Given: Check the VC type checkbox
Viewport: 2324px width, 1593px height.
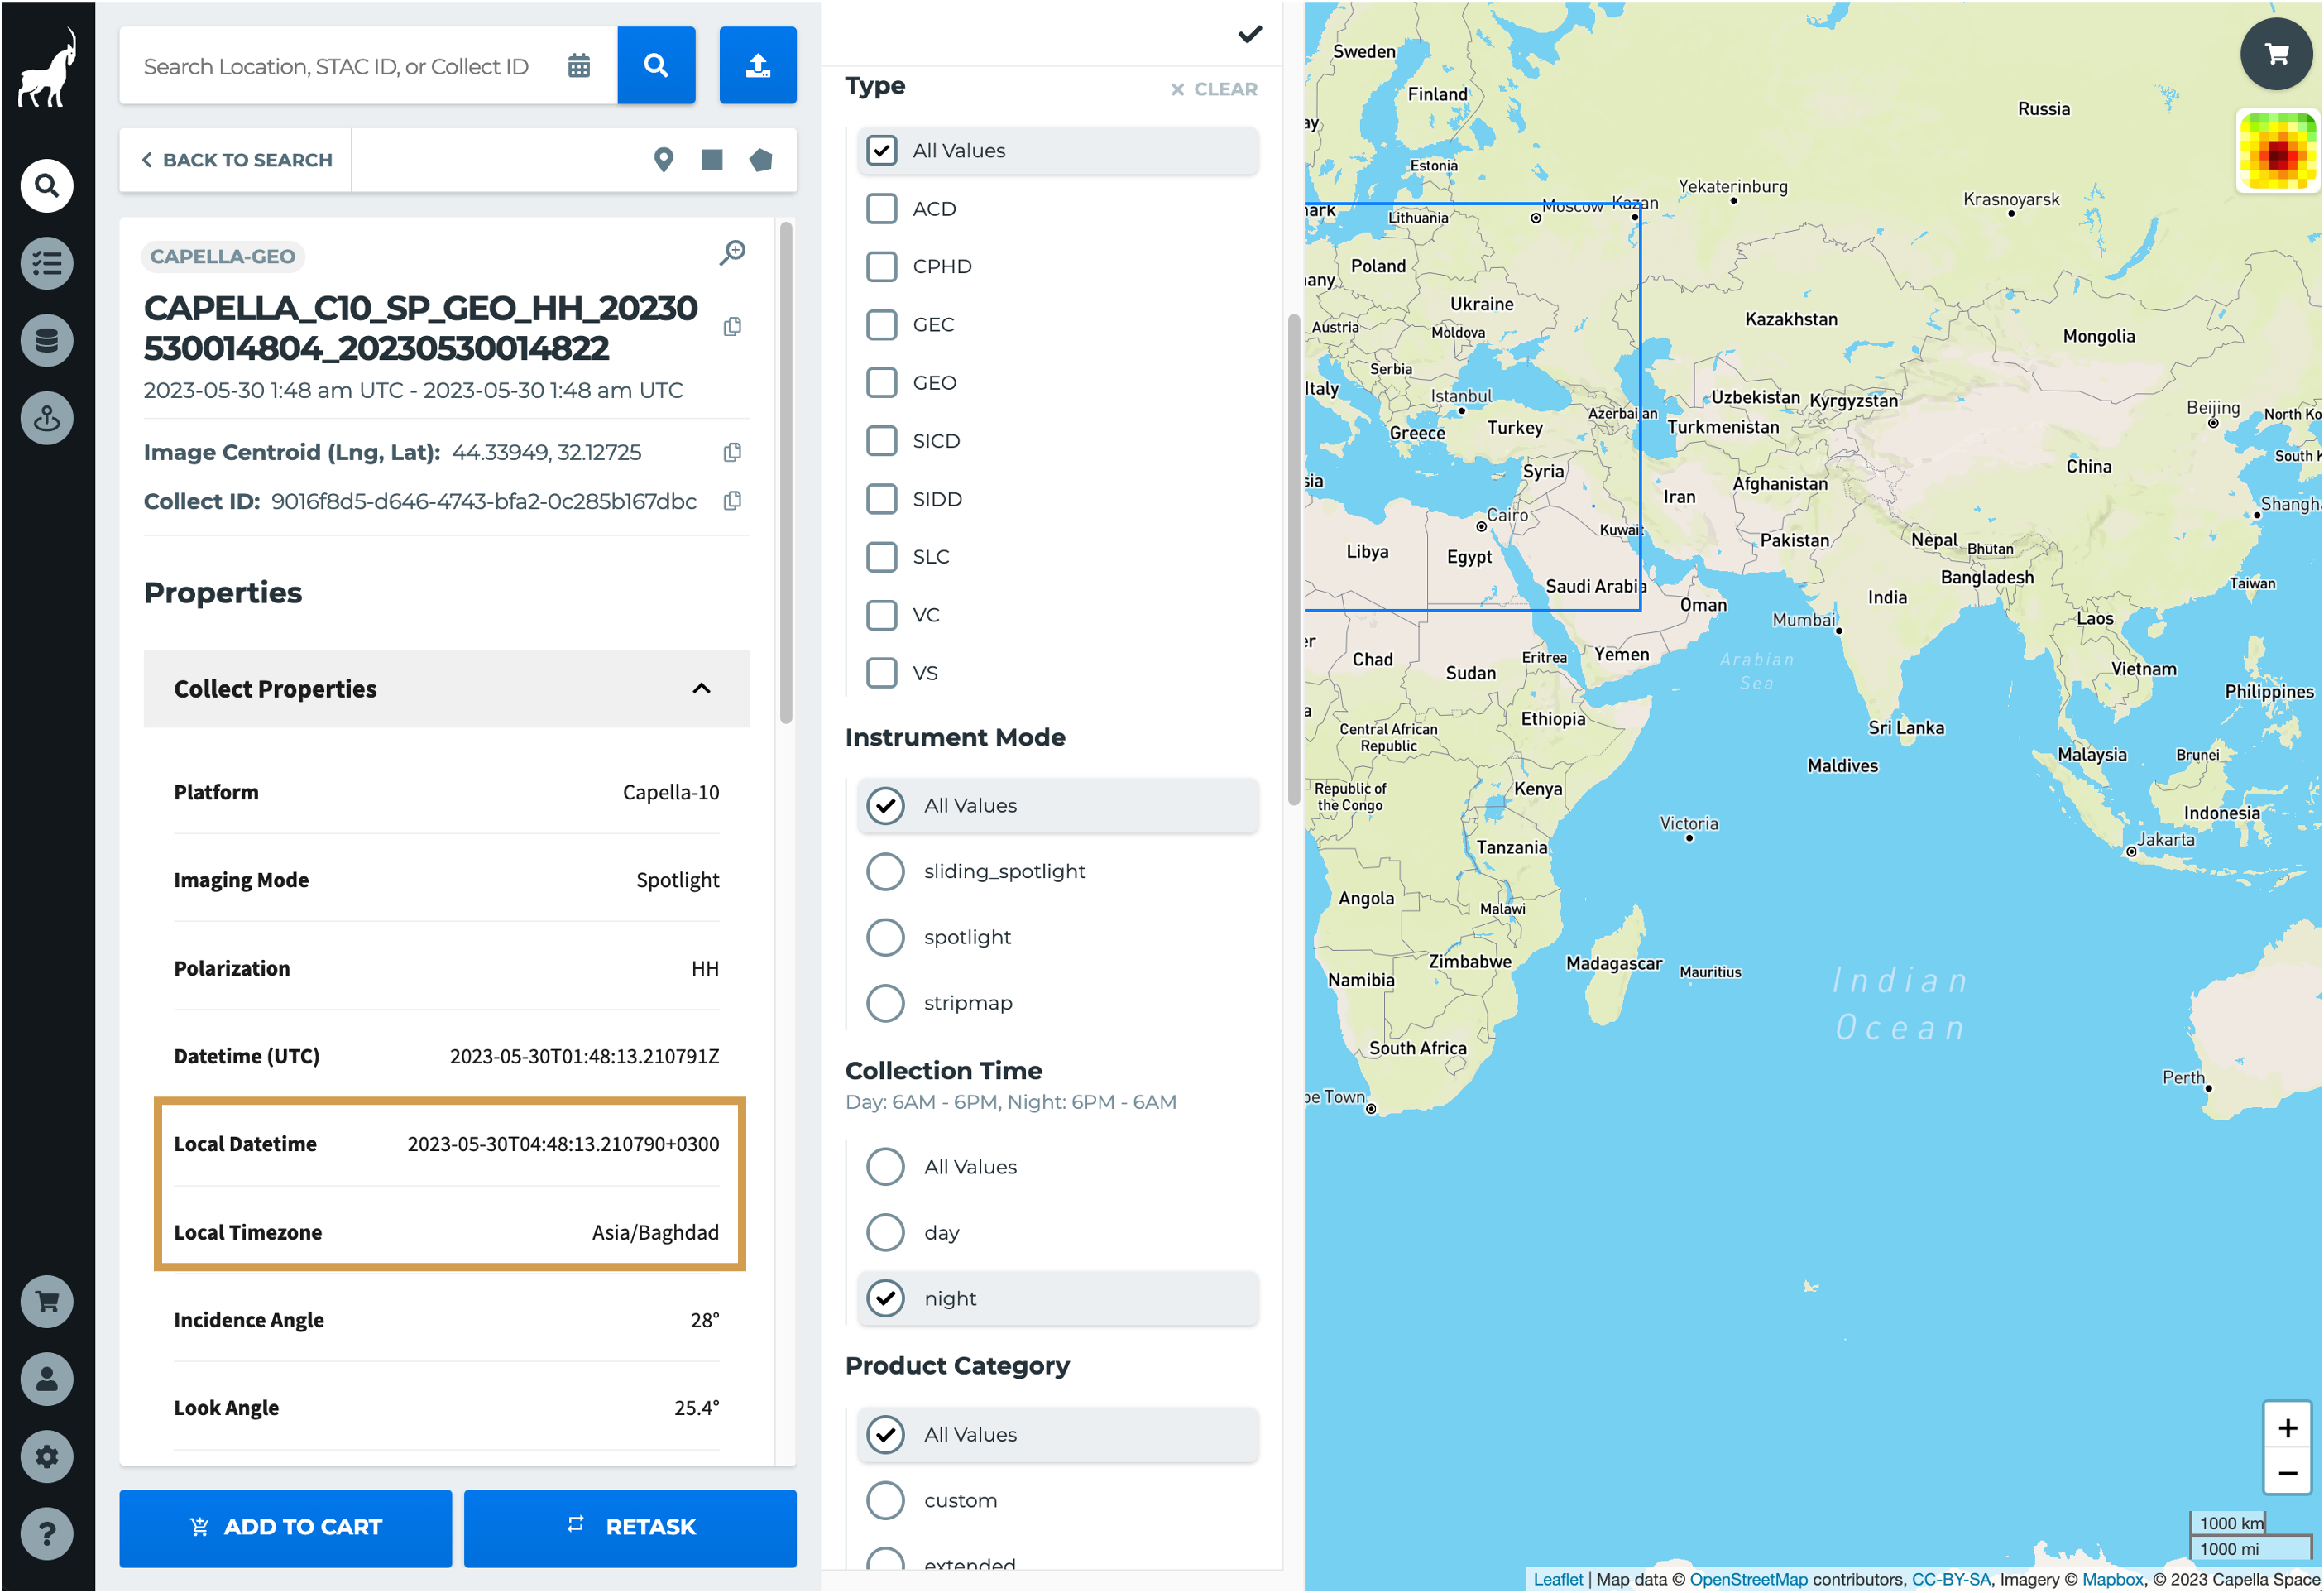Looking at the screenshot, I should (882, 615).
